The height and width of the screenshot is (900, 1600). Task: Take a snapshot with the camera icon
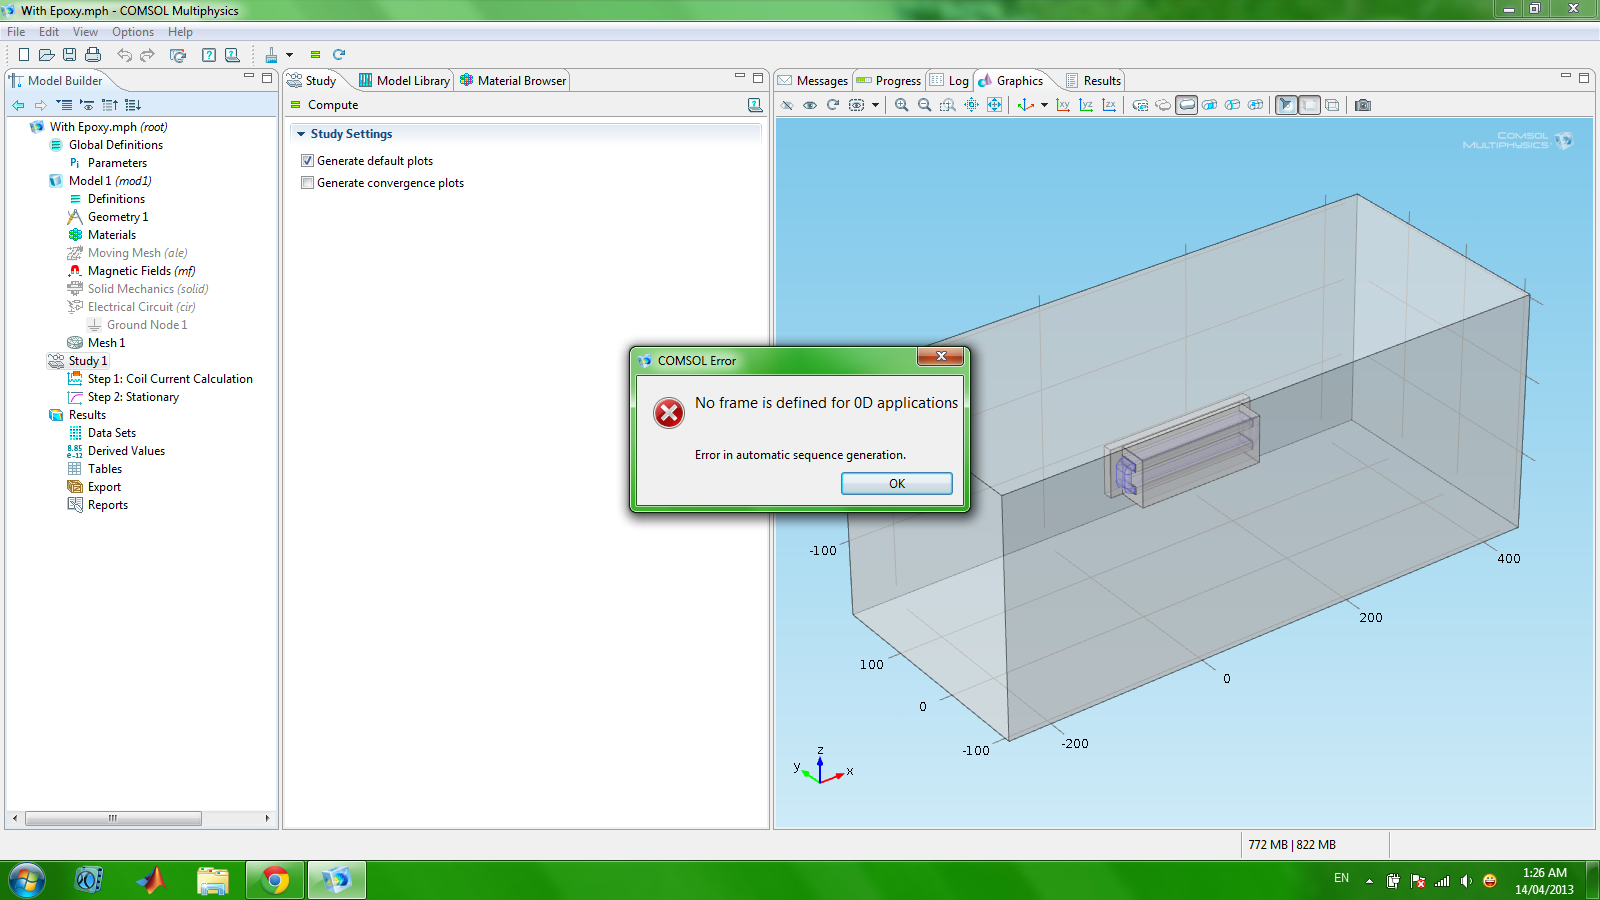pyautogui.click(x=1363, y=105)
